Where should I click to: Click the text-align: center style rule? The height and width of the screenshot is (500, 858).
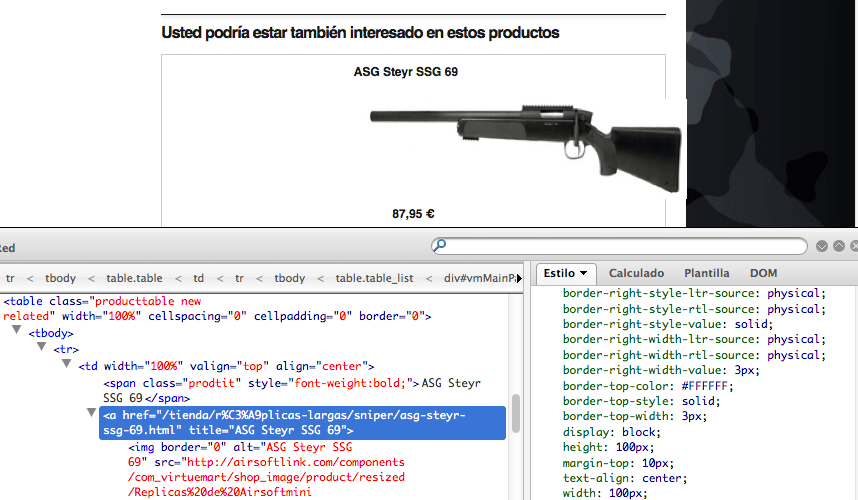(625, 478)
